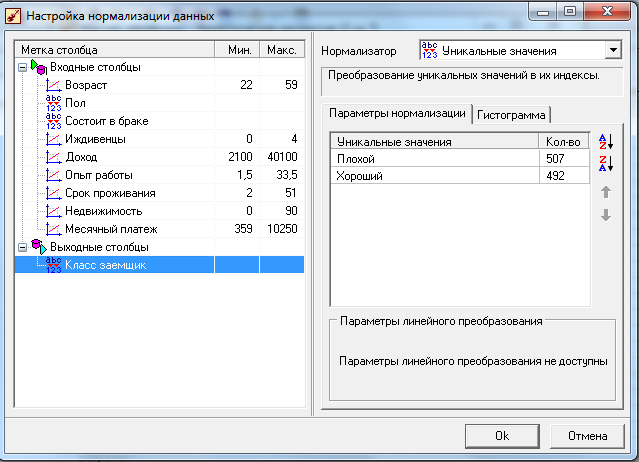Select the Плохой unique value row
The width and height of the screenshot is (639, 462).
coord(460,158)
